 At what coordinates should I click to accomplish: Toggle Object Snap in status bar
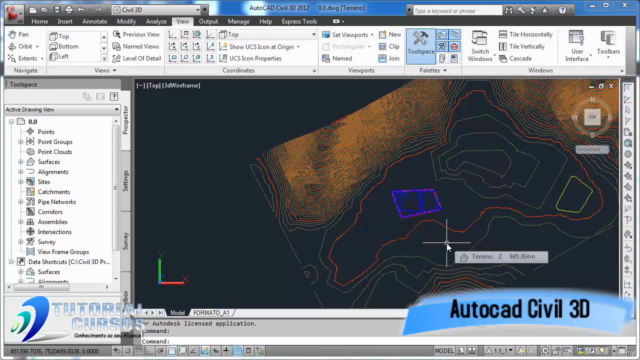[x=172, y=351]
